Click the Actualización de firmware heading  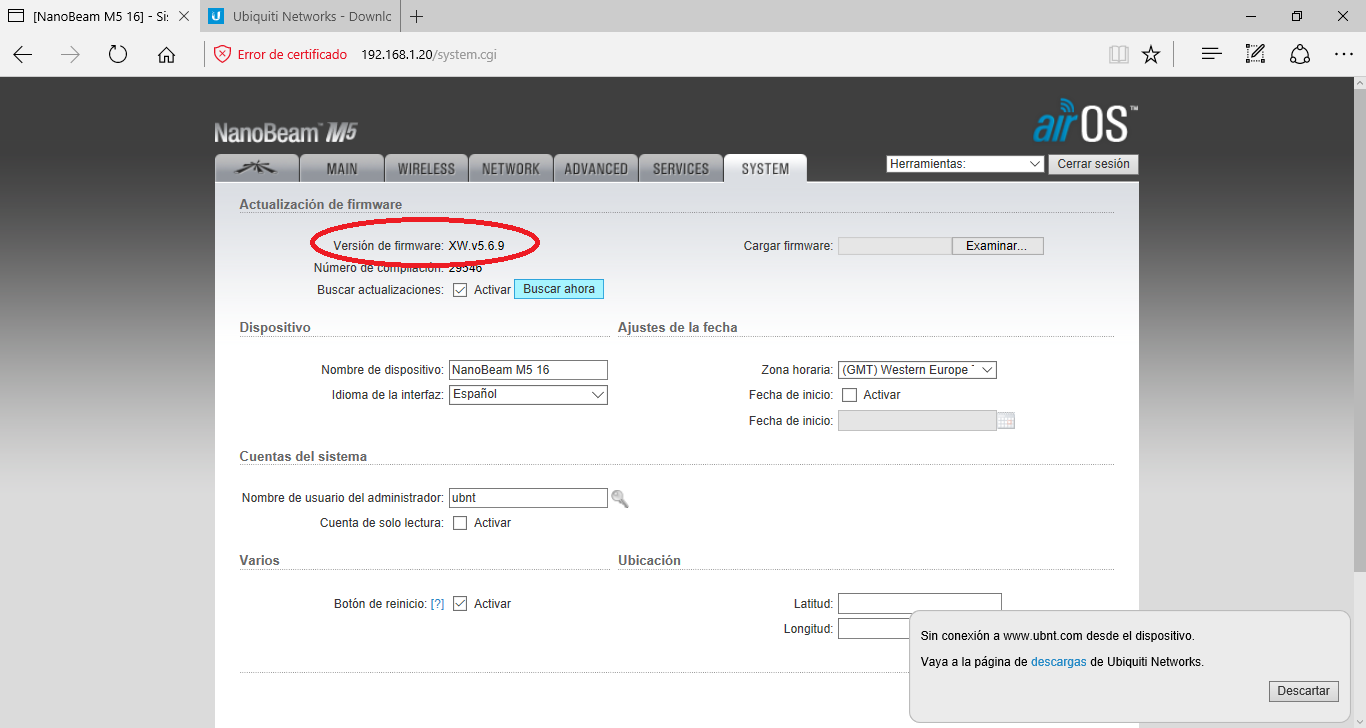pos(321,204)
